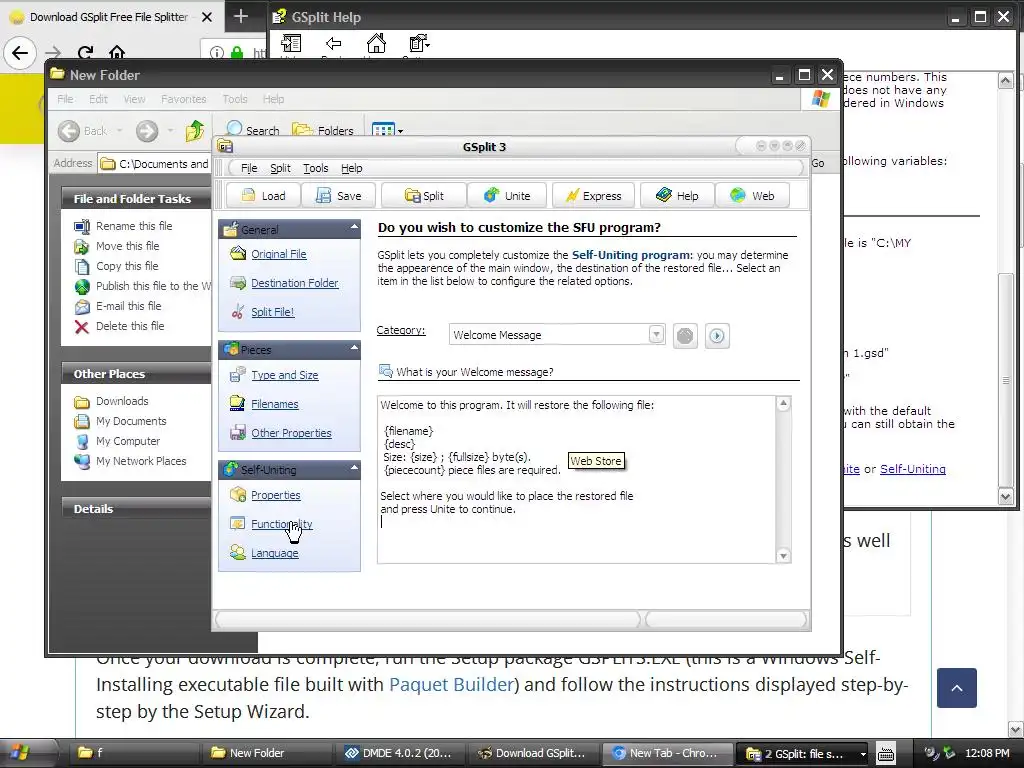Click the Load toolbar button in GSplit

click(263, 196)
